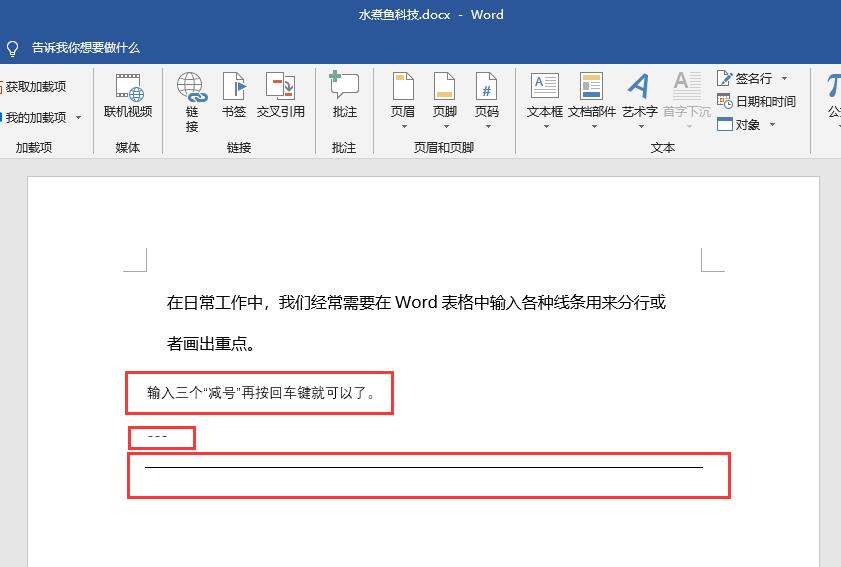Insert 联机视频 online video
841x567 pixels.
(128, 96)
